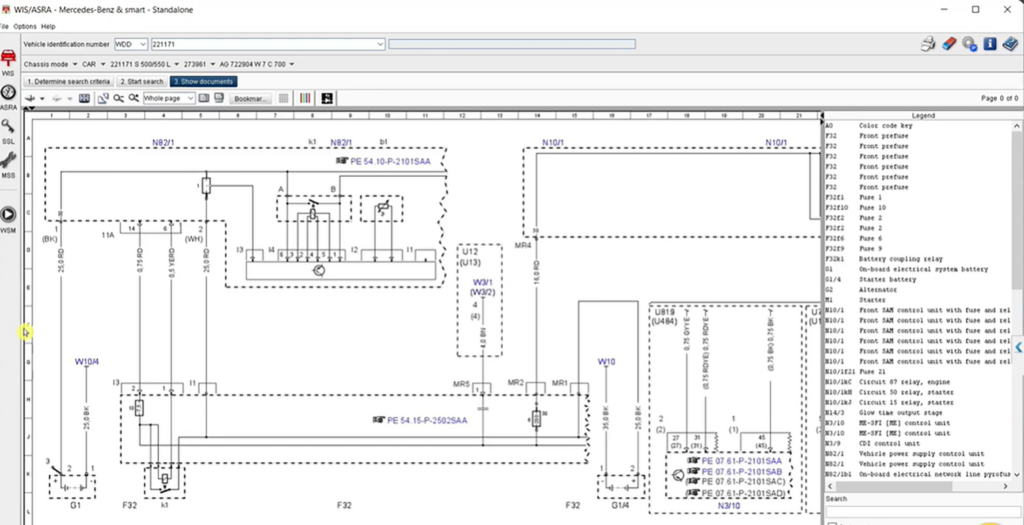This screenshot has height=525, width=1024.
Task: Click the grey grid toolbar icon
Action: tap(283, 99)
